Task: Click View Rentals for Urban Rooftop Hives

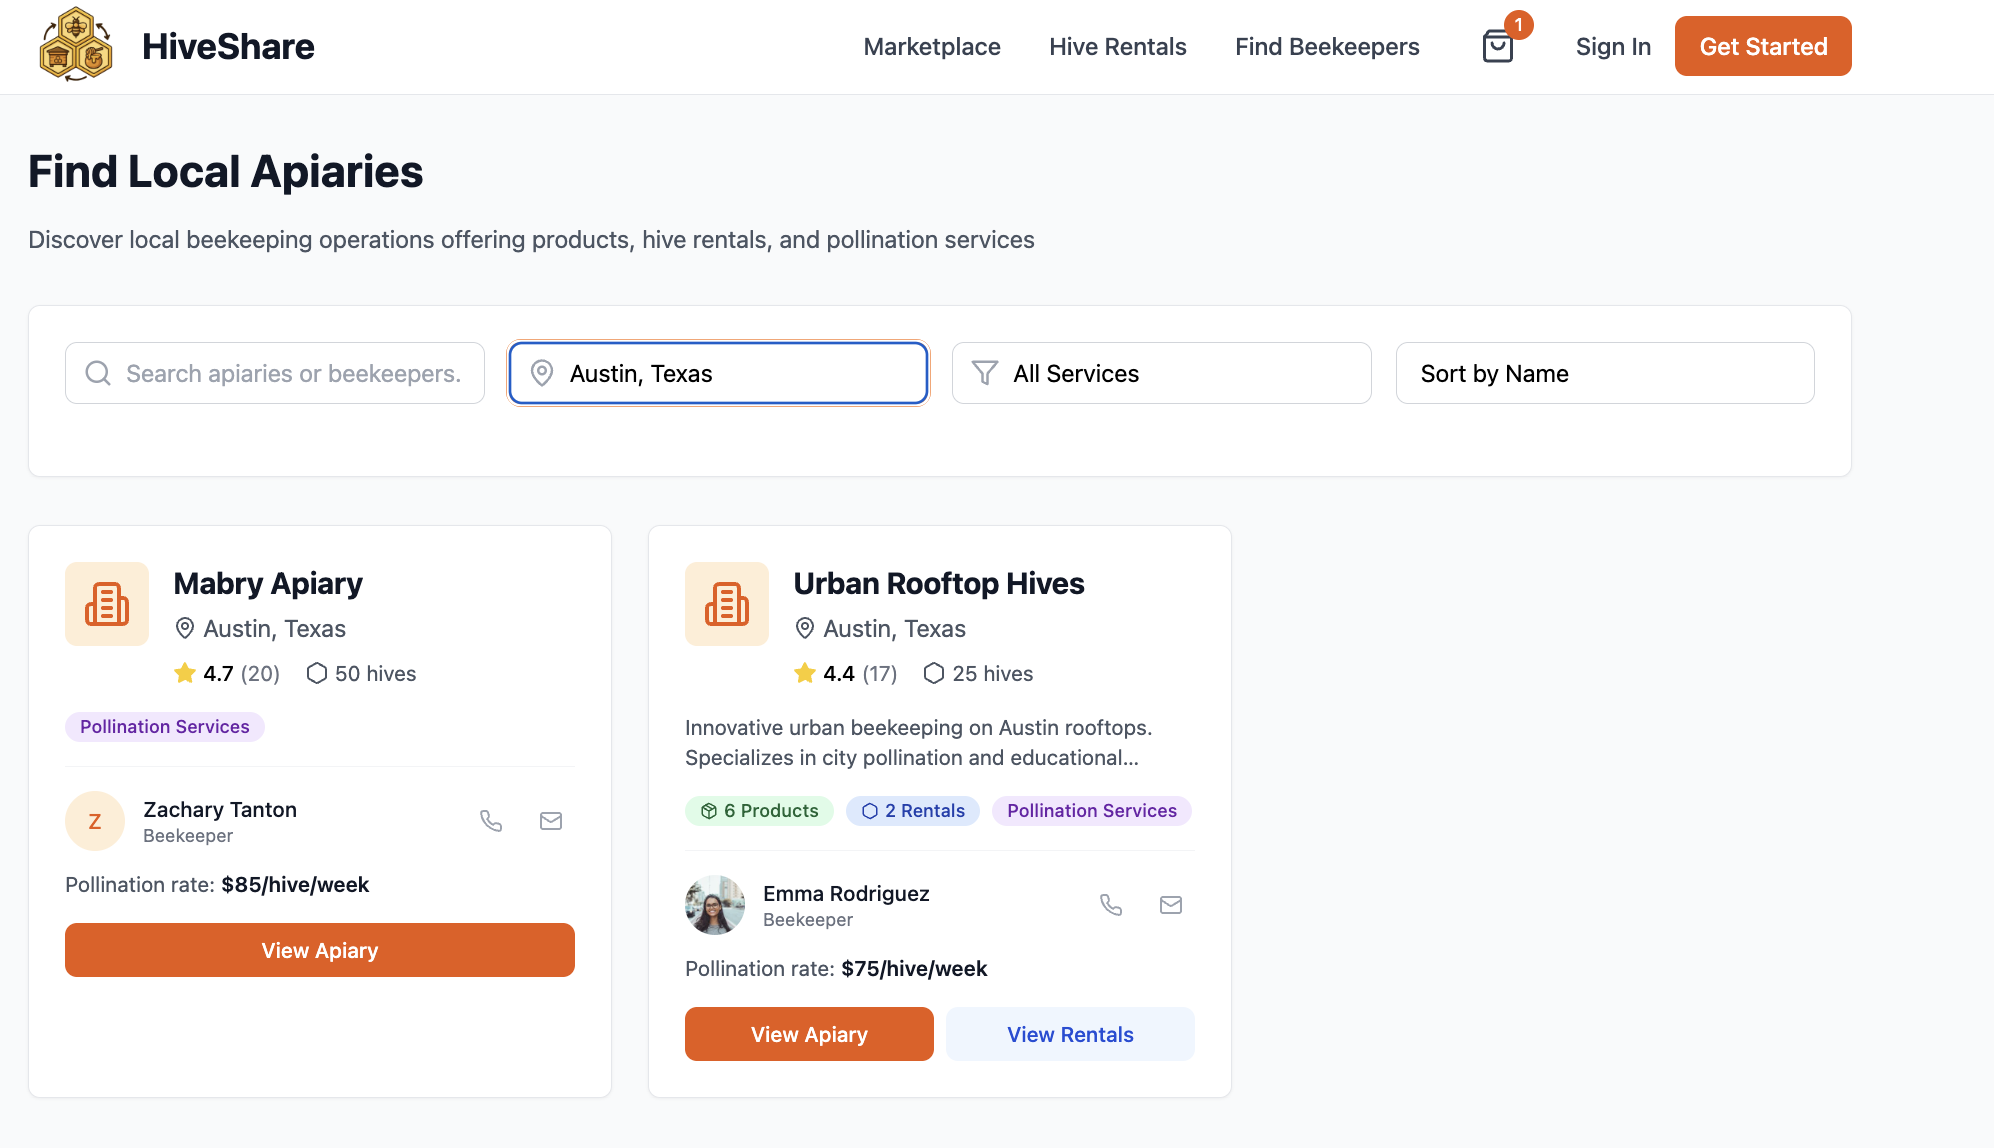Action: point(1070,1034)
